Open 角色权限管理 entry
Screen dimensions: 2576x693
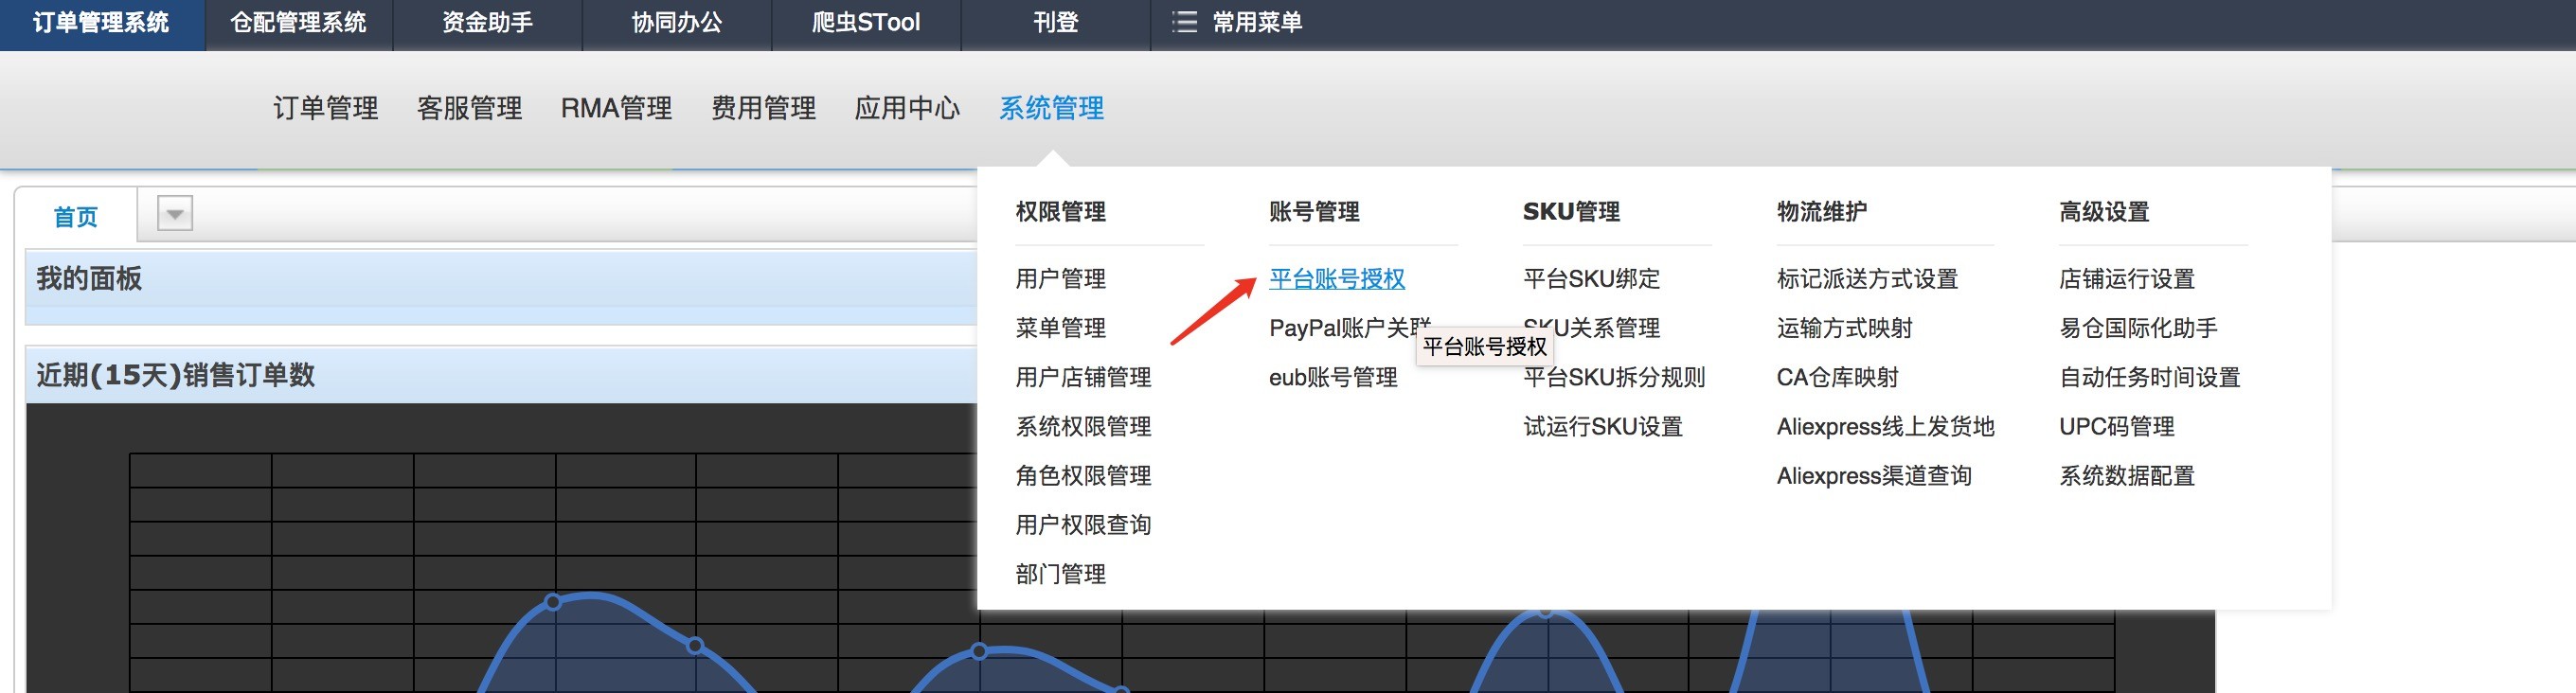1083,476
